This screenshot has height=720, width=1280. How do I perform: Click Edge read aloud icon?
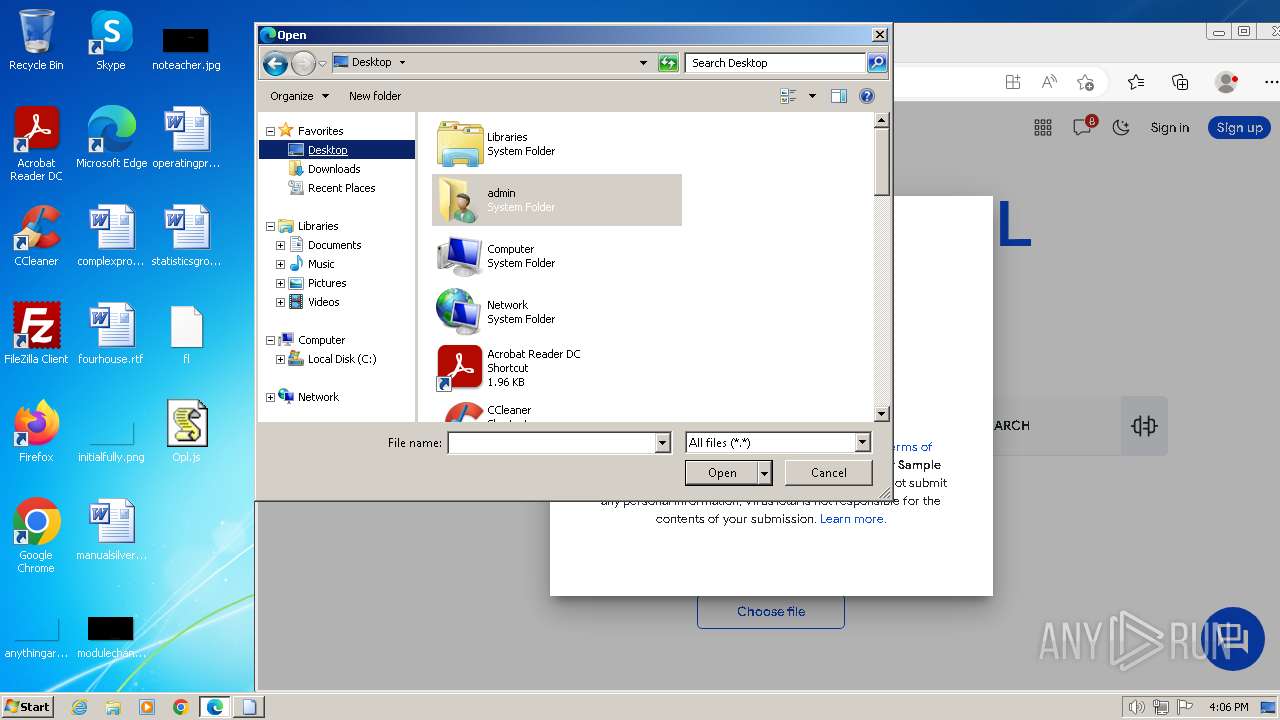[1049, 82]
